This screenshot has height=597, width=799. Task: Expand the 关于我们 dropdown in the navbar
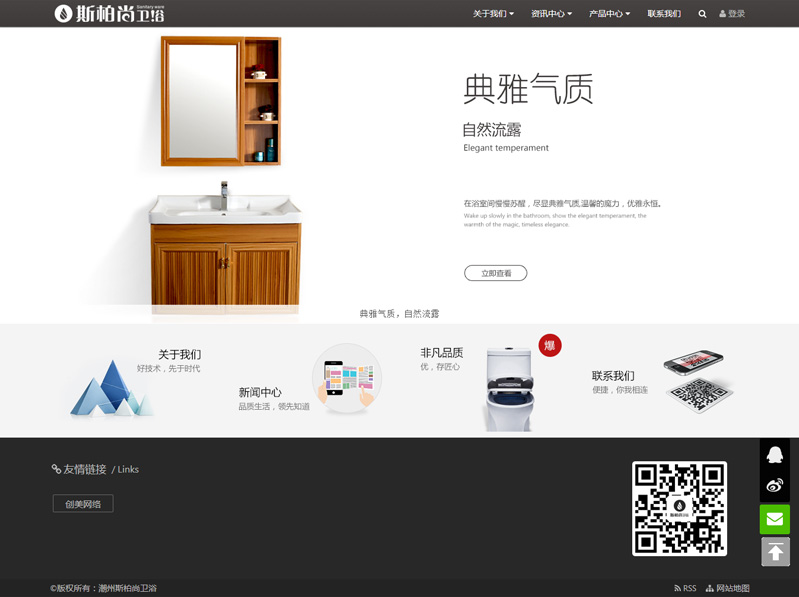493,14
